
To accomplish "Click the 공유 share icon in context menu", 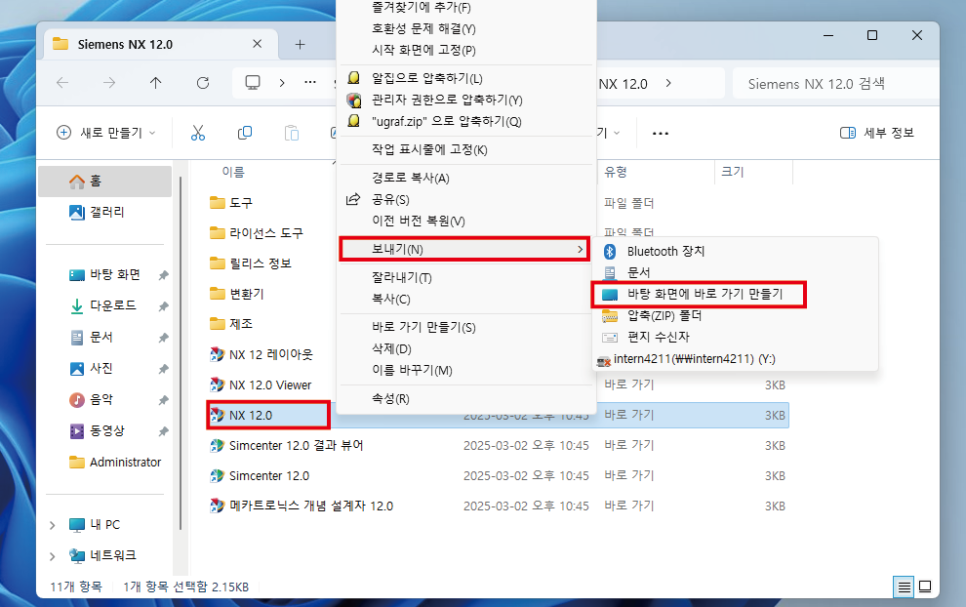I will [353, 199].
